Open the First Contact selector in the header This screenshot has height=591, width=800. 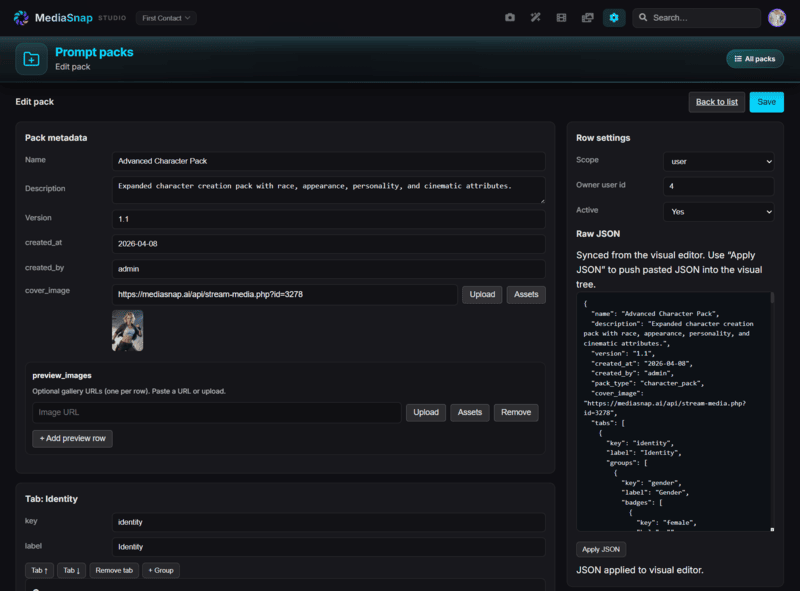(x=166, y=17)
